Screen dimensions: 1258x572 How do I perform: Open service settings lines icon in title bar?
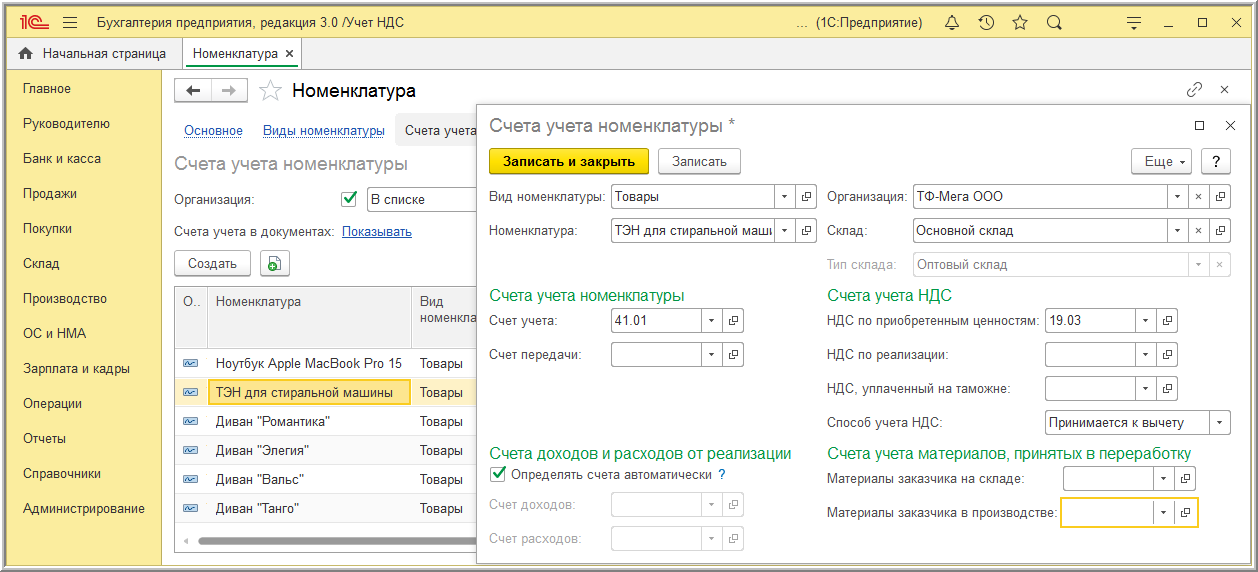point(1133,22)
